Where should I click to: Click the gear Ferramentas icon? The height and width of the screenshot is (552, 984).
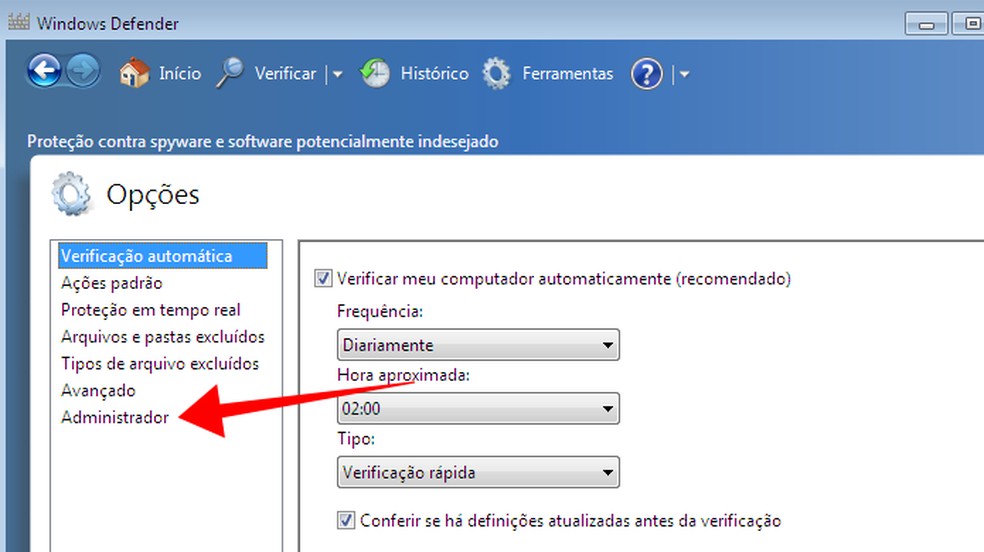point(496,73)
